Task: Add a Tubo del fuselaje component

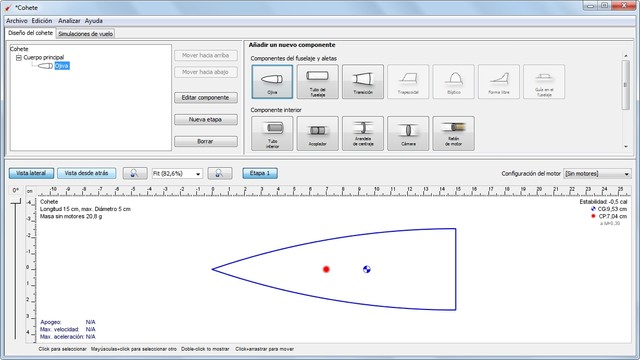Action: [318, 82]
